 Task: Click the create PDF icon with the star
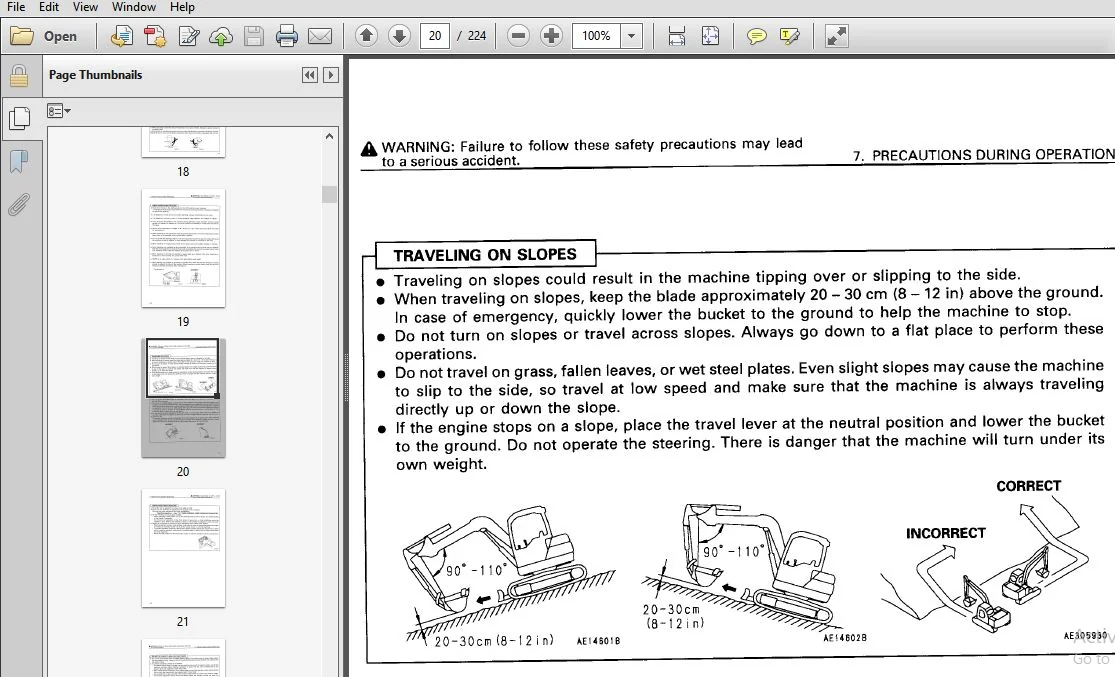tap(155, 36)
